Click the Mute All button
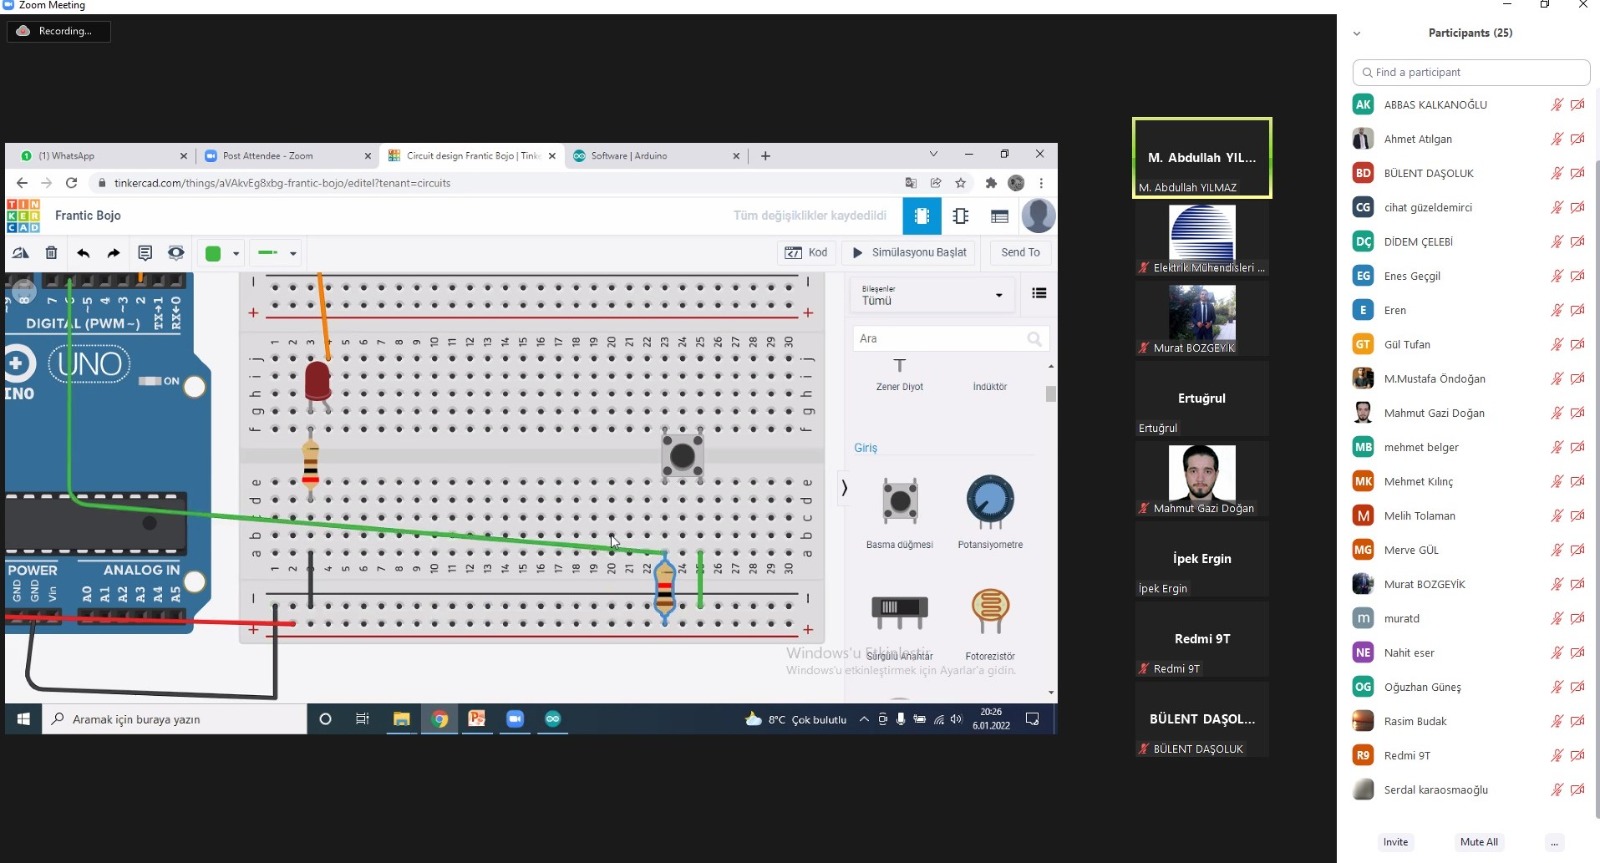 pyautogui.click(x=1479, y=842)
